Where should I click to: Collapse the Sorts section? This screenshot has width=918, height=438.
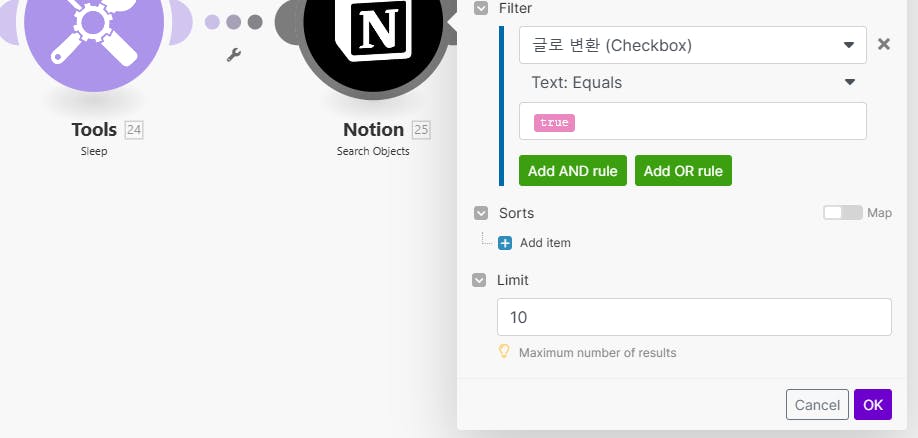point(480,213)
